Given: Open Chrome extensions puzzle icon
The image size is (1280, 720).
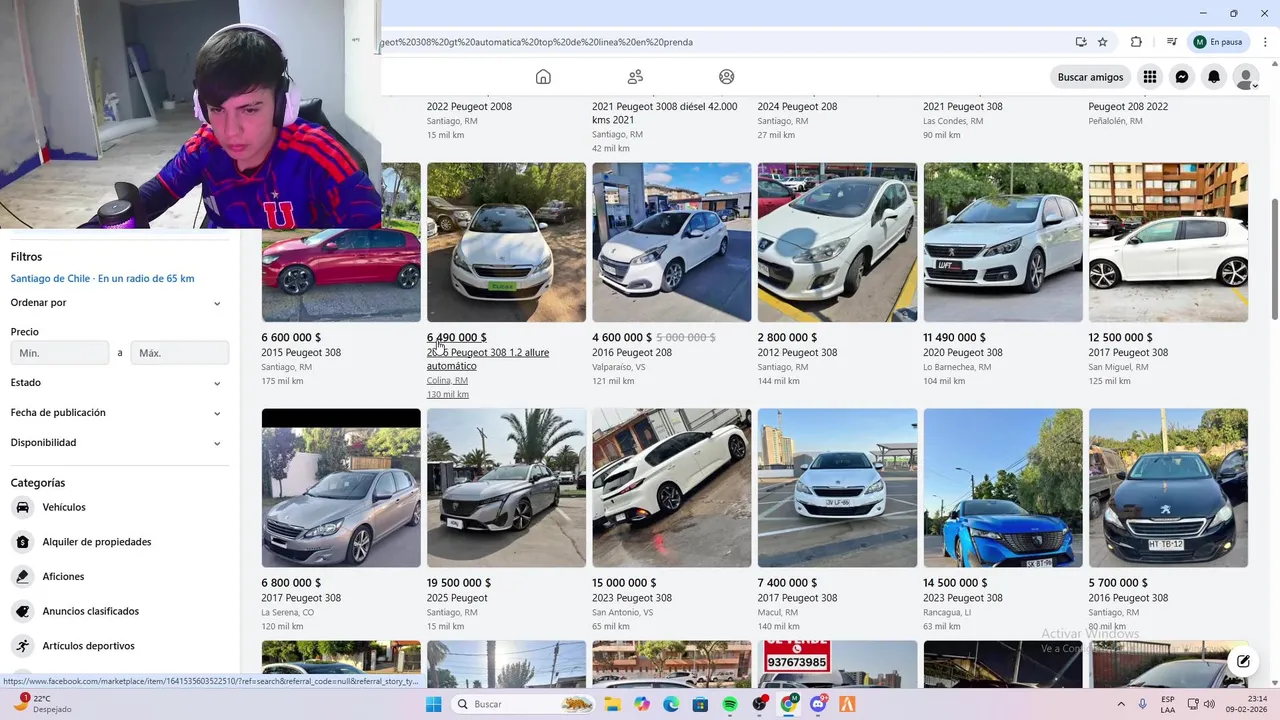Looking at the screenshot, I should pyautogui.click(x=1136, y=42).
